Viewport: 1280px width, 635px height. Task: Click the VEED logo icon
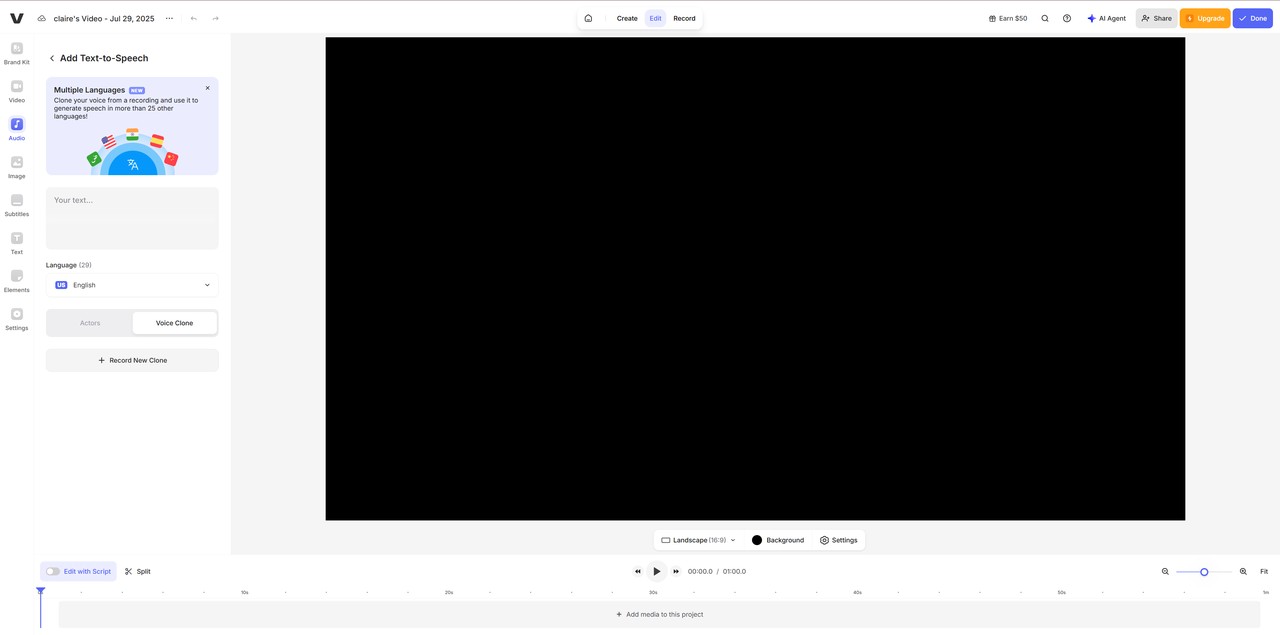coord(17,18)
